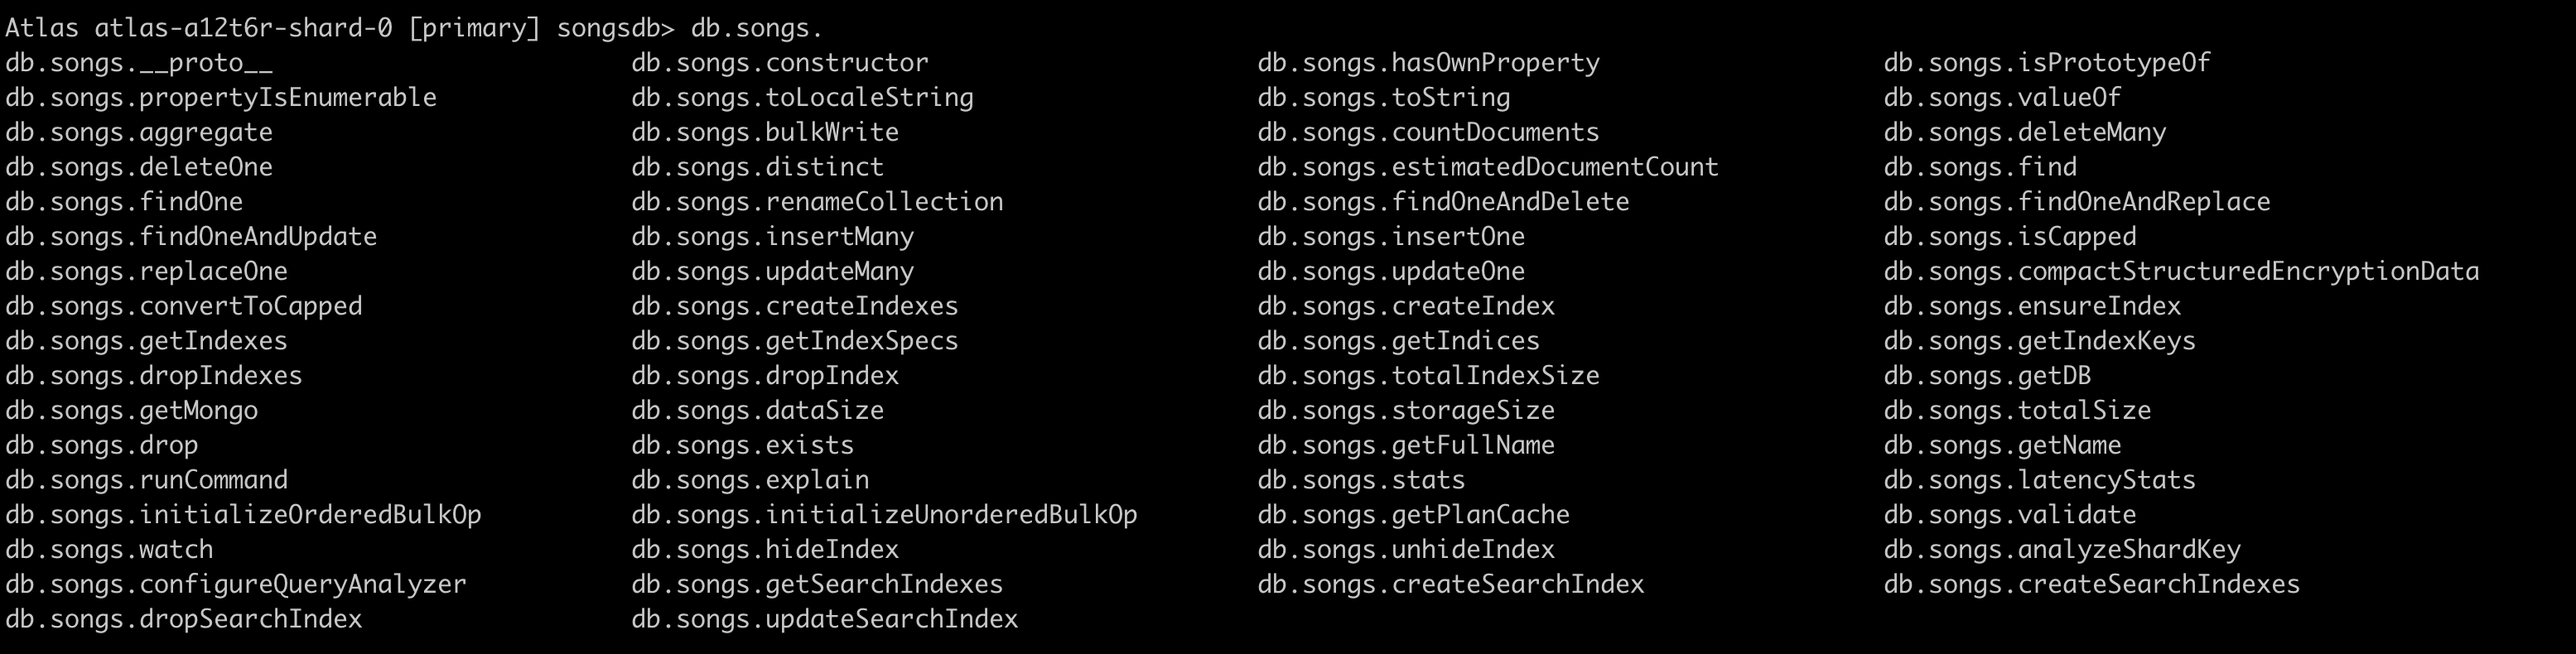The image size is (2576, 654).
Task: Click the db.songs.findOne suggestion
Action: pos(124,202)
